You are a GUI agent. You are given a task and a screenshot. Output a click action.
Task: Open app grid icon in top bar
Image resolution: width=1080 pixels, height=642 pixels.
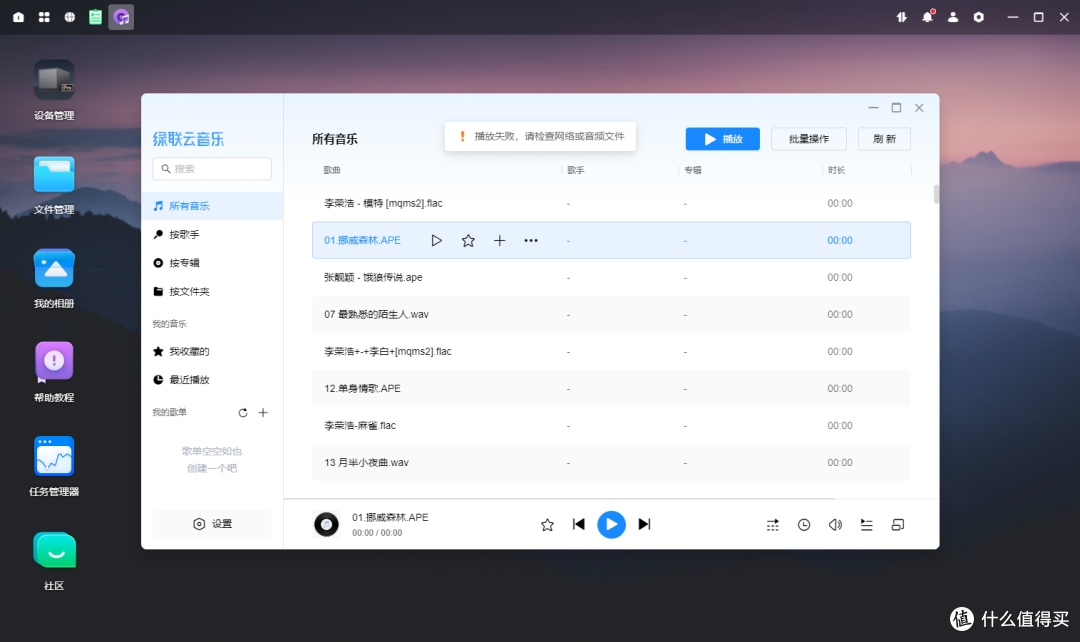pyautogui.click(x=44, y=17)
